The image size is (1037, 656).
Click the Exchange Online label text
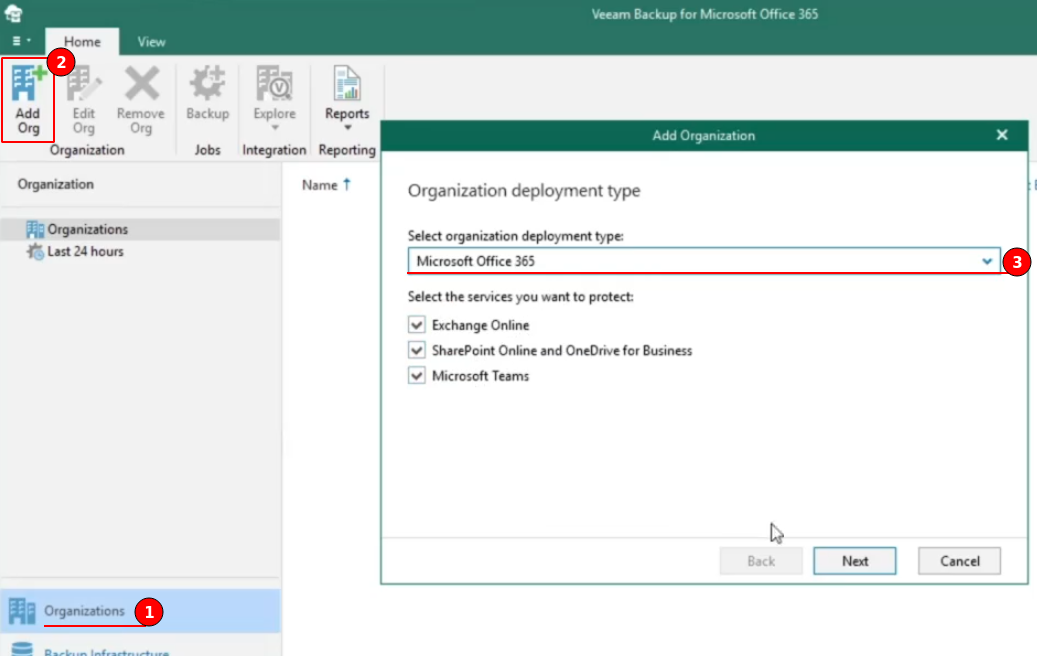point(480,325)
